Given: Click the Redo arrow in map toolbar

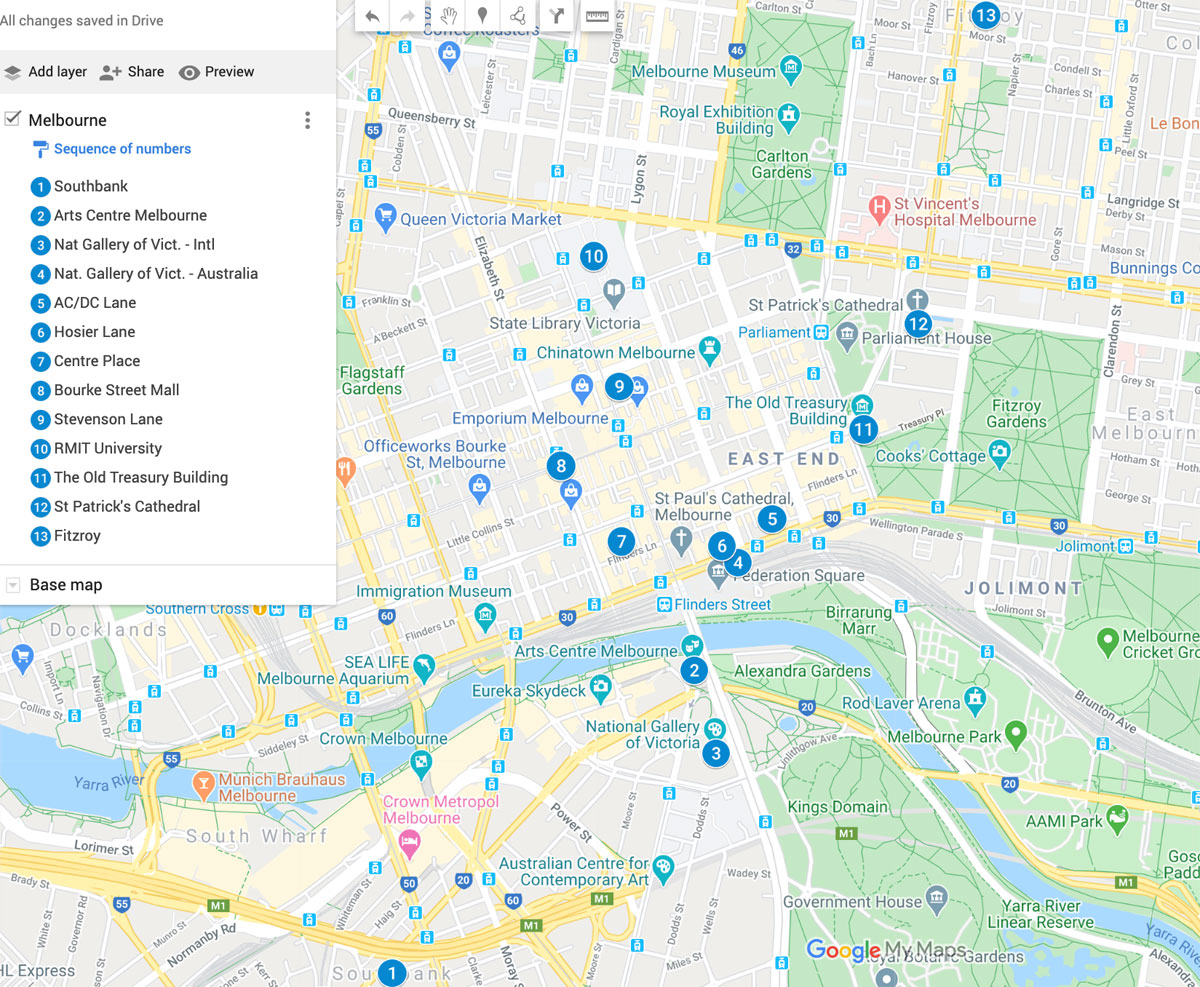Looking at the screenshot, I should [407, 15].
